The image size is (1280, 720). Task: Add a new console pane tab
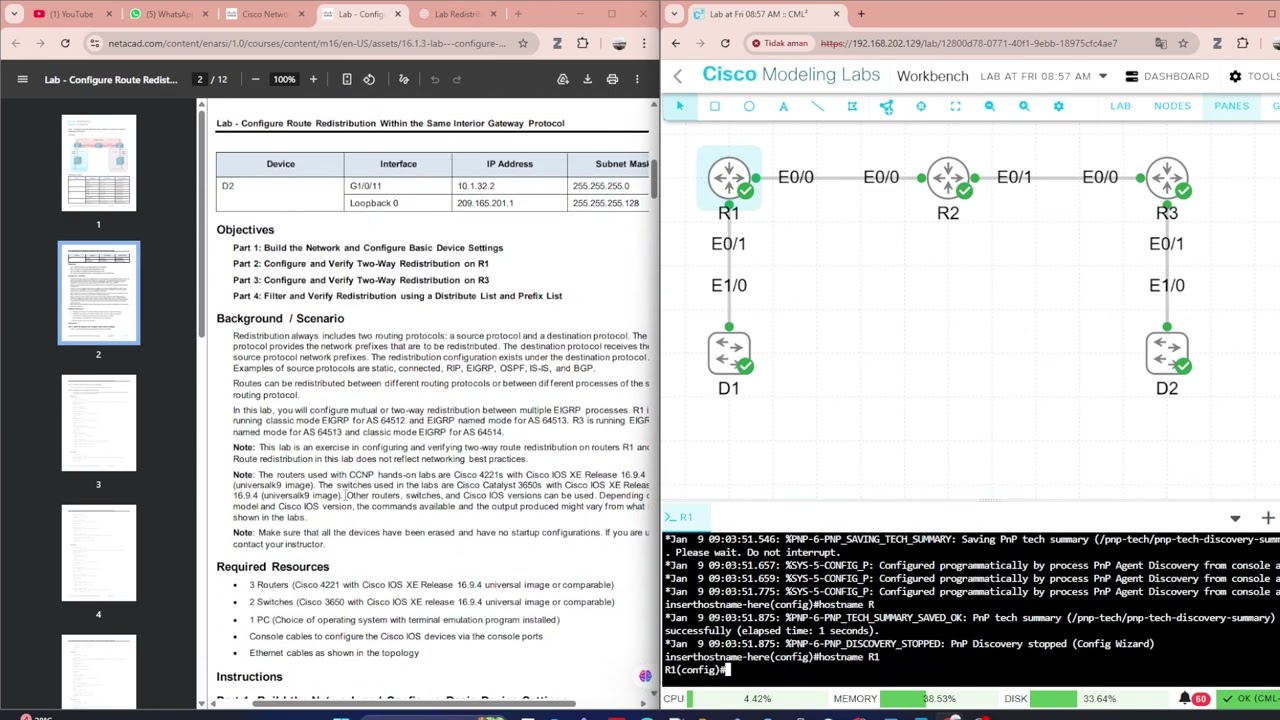click(x=1268, y=518)
